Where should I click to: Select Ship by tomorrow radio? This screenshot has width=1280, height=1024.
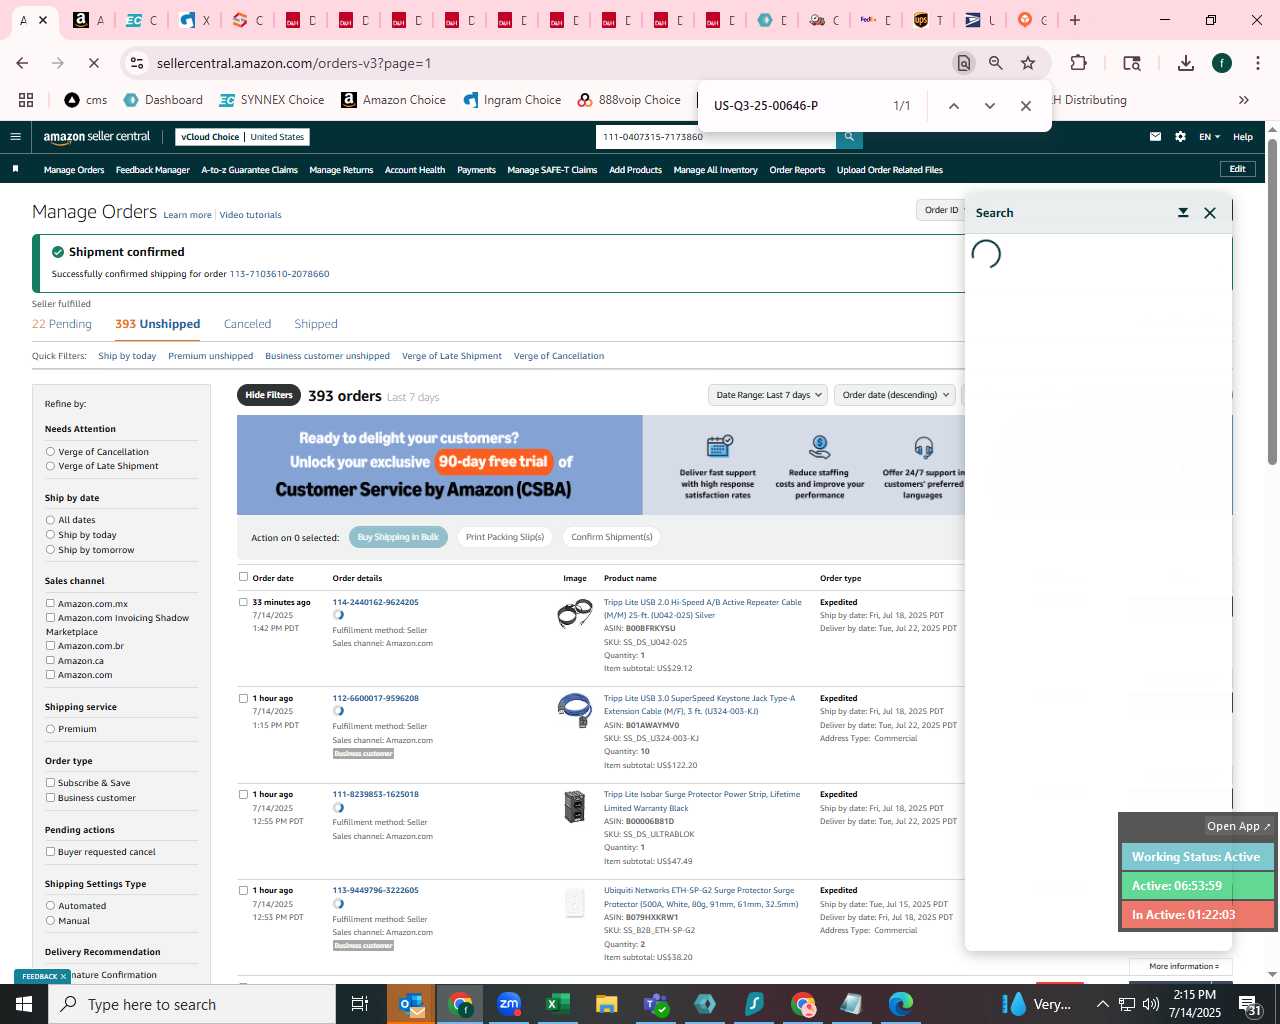point(50,550)
